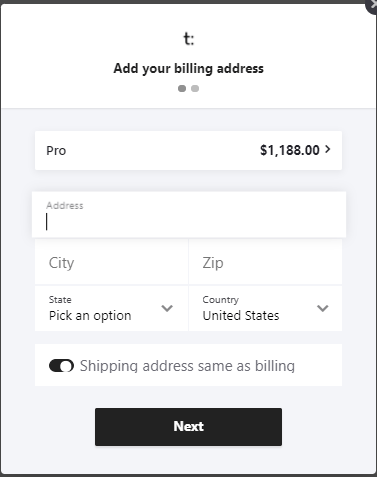Image resolution: width=377 pixels, height=477 pixels.
Task: Click into the Zip field
Action: [x=265, y=262]
